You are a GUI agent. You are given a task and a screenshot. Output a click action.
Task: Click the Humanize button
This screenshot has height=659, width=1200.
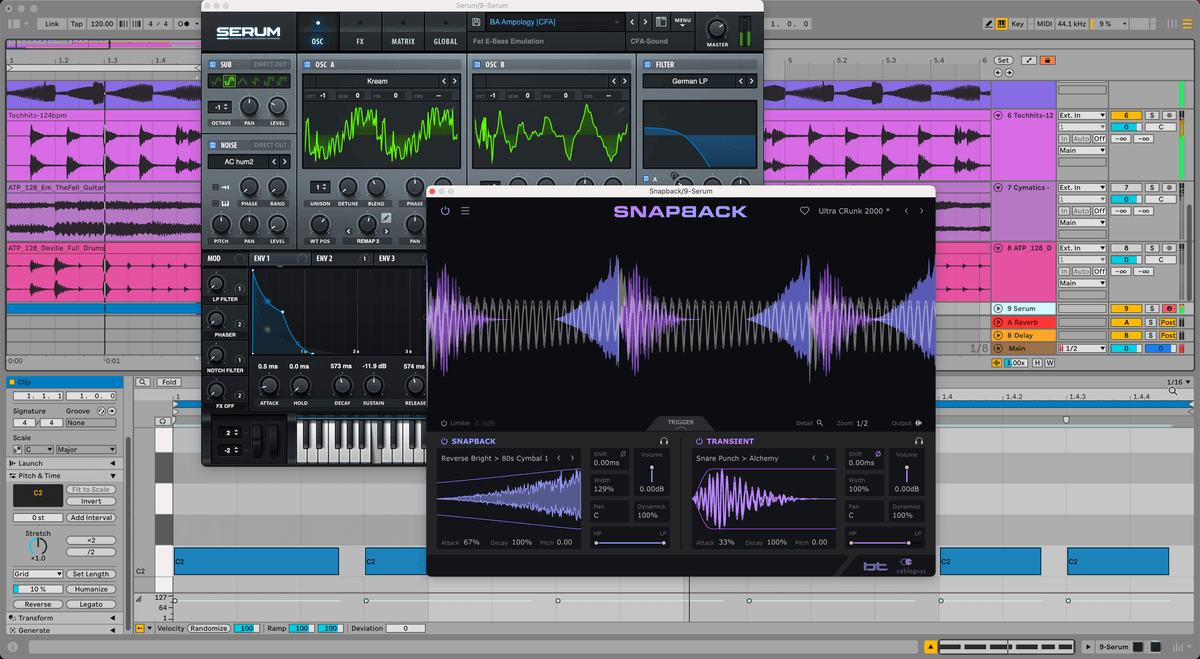coord(91,590)
